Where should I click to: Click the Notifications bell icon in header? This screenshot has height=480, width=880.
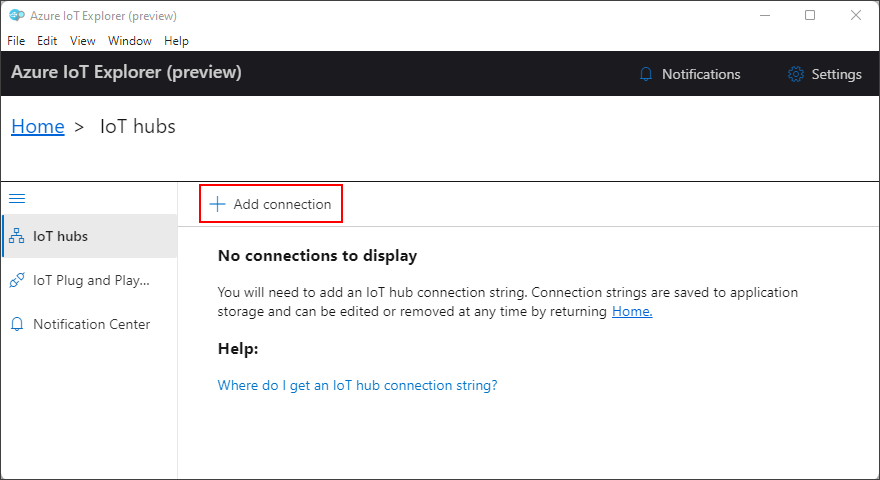646,74
